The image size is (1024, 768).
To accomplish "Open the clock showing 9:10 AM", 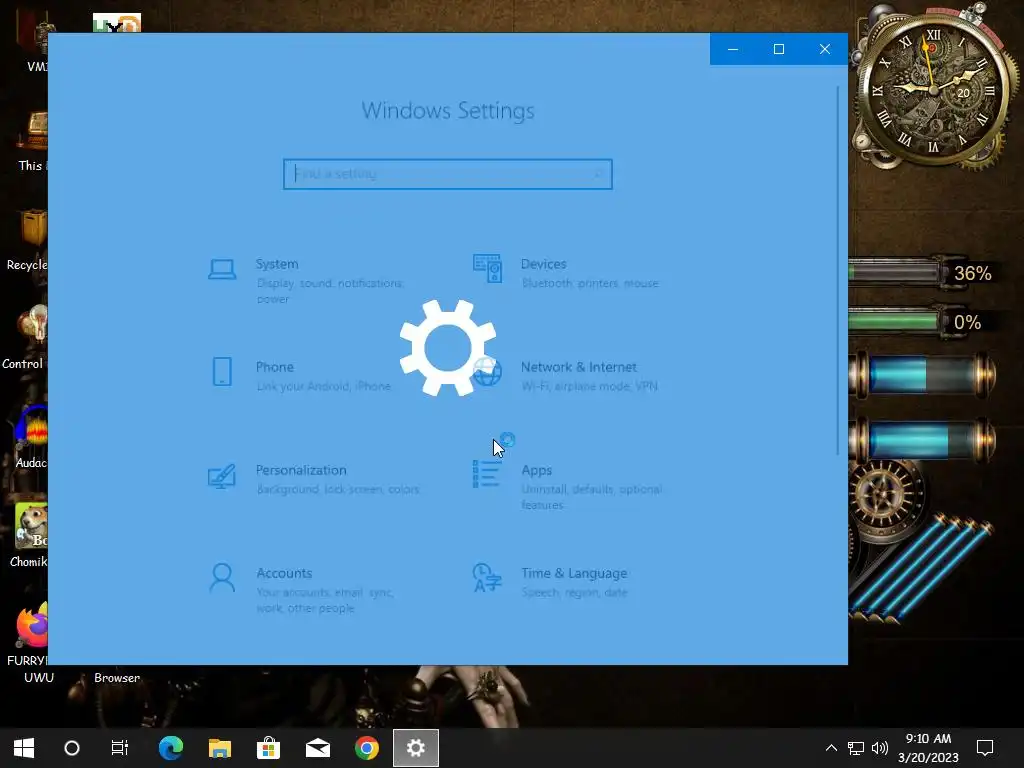I will 928,748.
